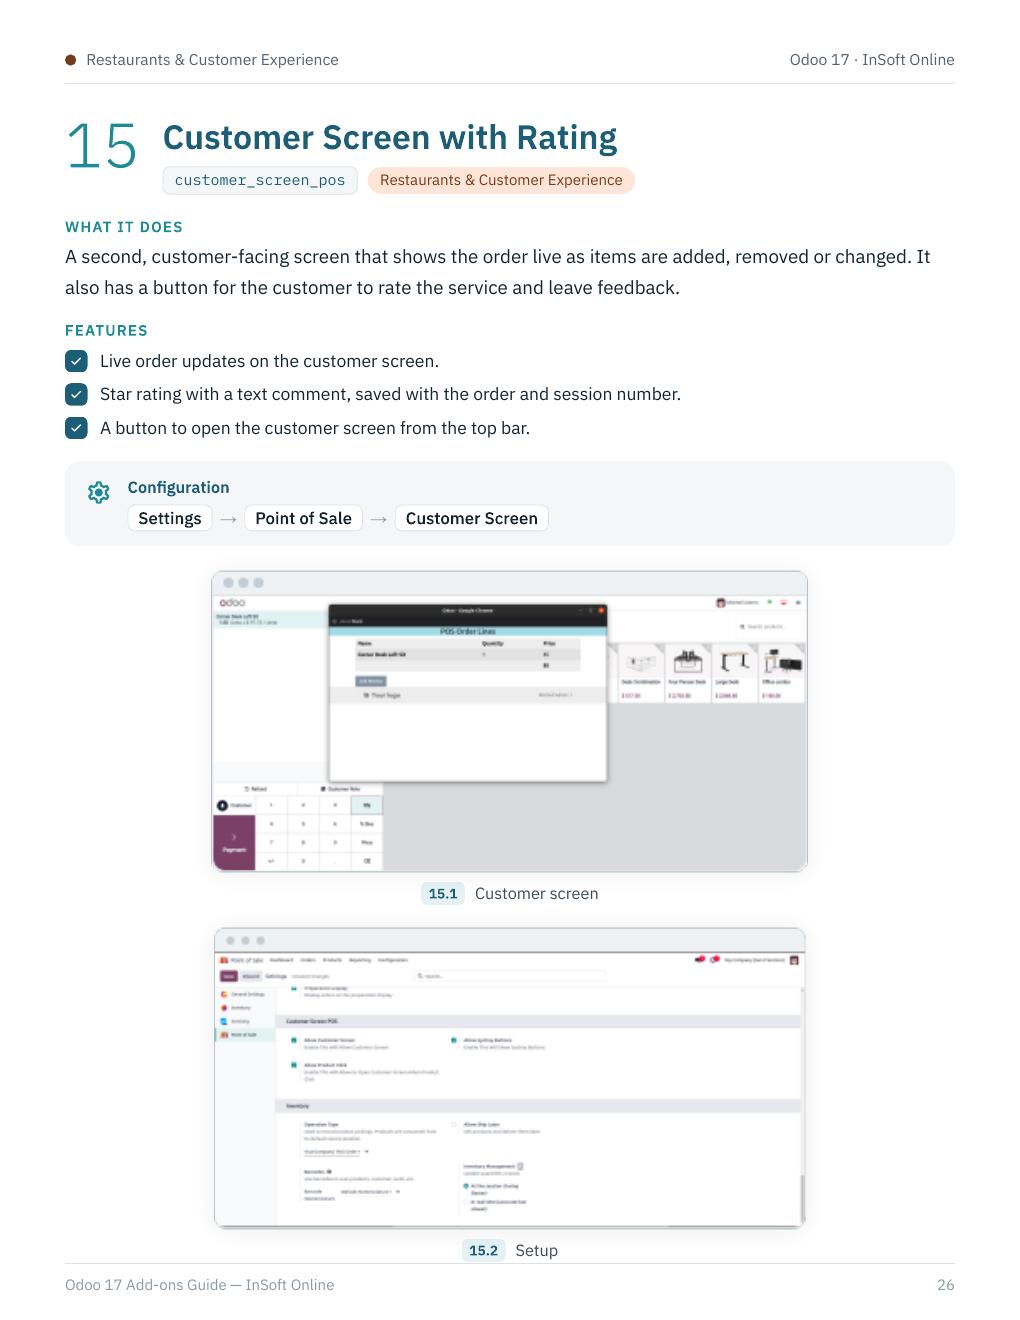
Task: Select the Office combo product card
Action: coord(781,673)
